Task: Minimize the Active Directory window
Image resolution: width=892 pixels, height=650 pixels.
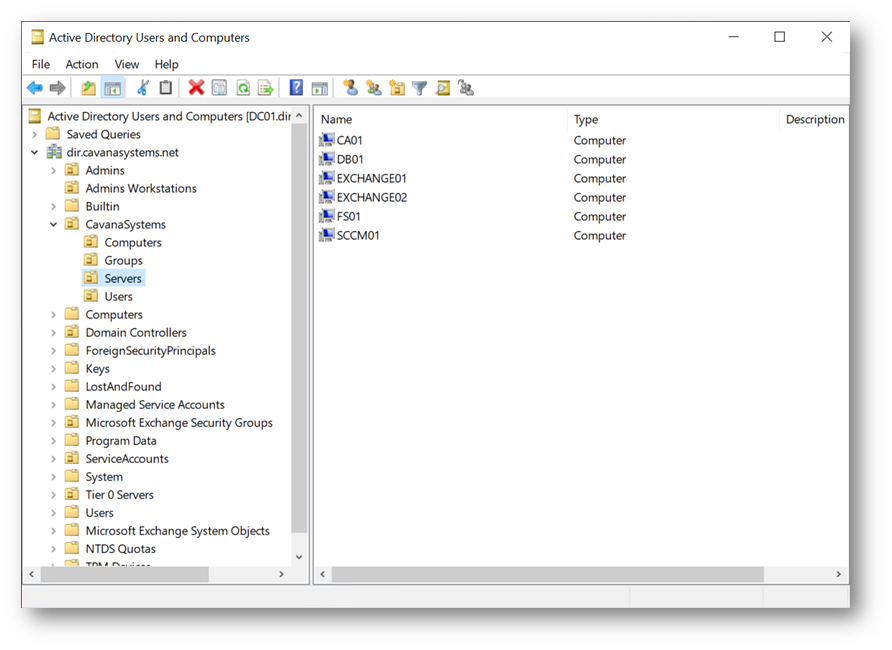Action: (734, 37)
